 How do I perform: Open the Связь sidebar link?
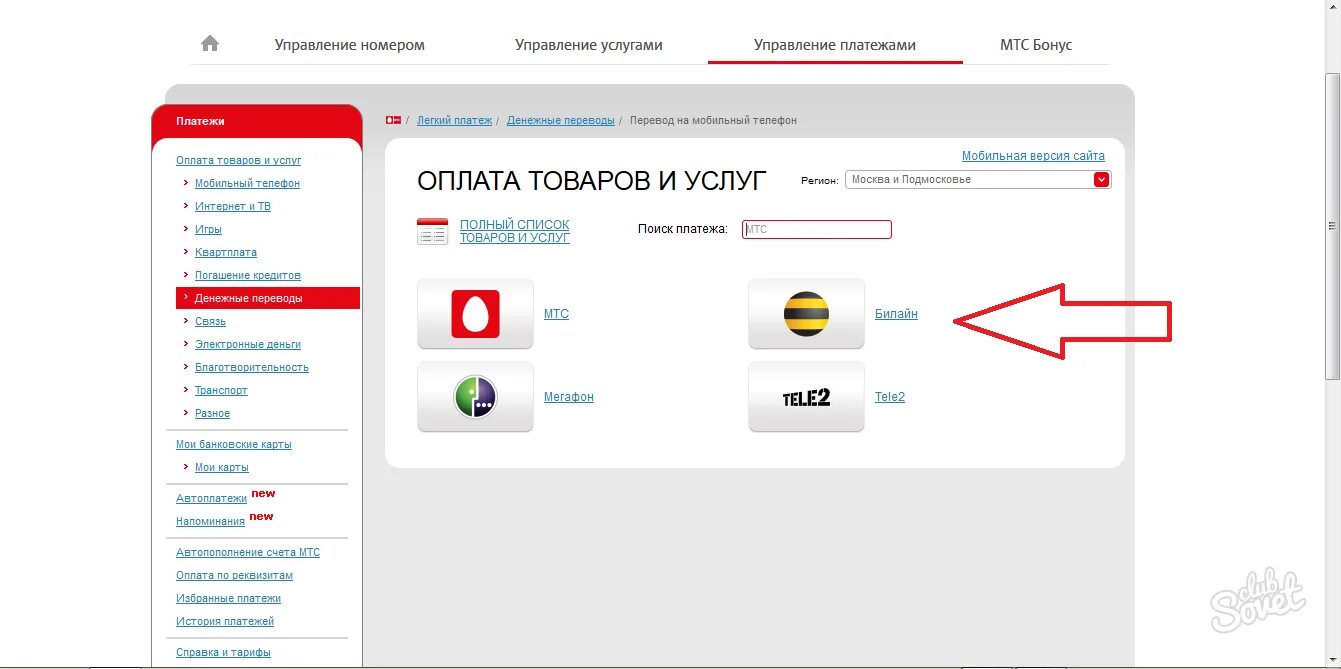210,321
